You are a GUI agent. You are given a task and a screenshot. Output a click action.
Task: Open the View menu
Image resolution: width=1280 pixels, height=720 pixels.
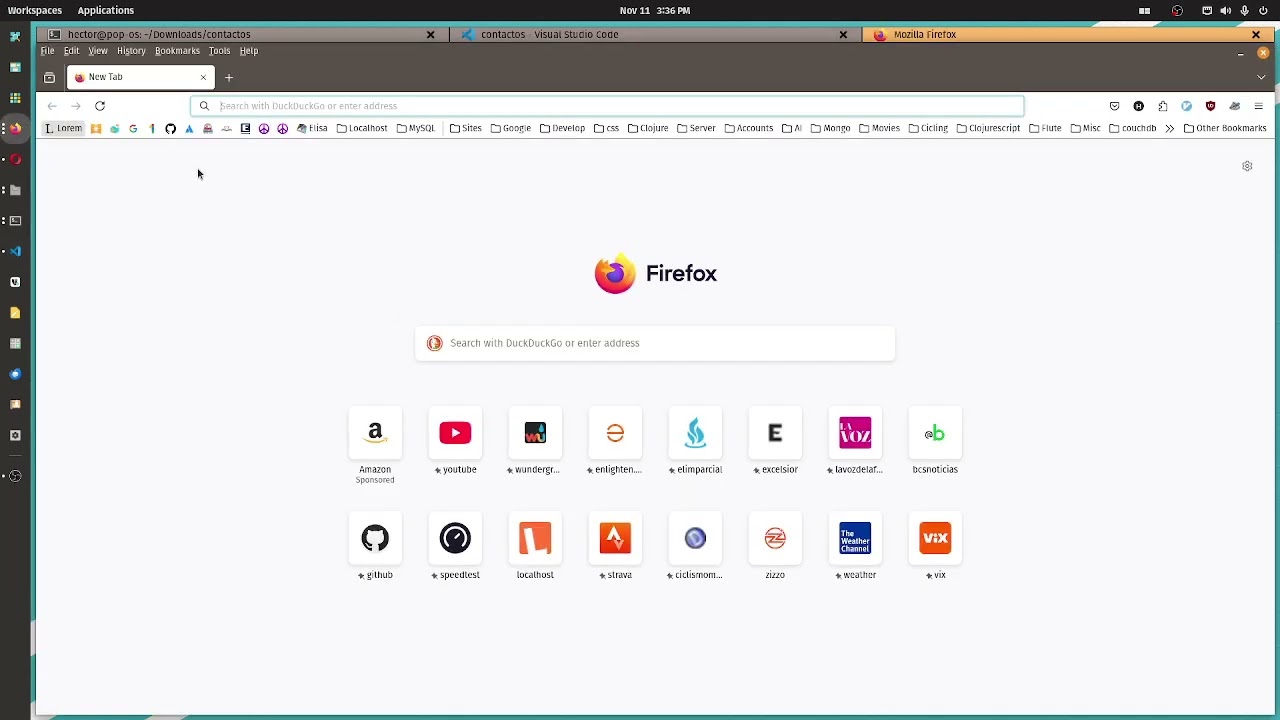98,51
